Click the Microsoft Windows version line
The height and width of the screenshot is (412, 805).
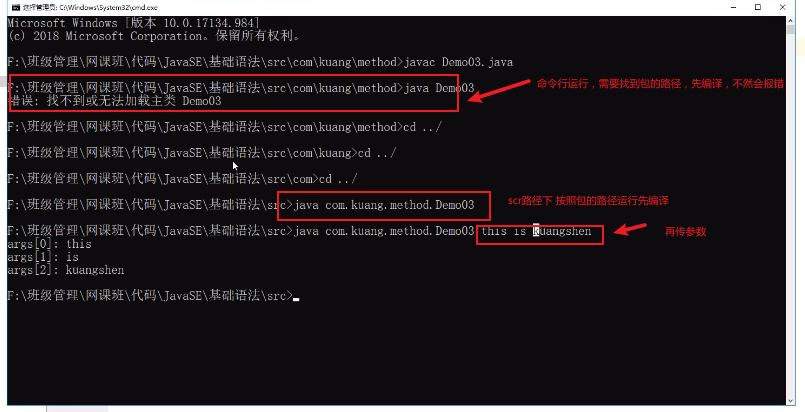[133, 23]
